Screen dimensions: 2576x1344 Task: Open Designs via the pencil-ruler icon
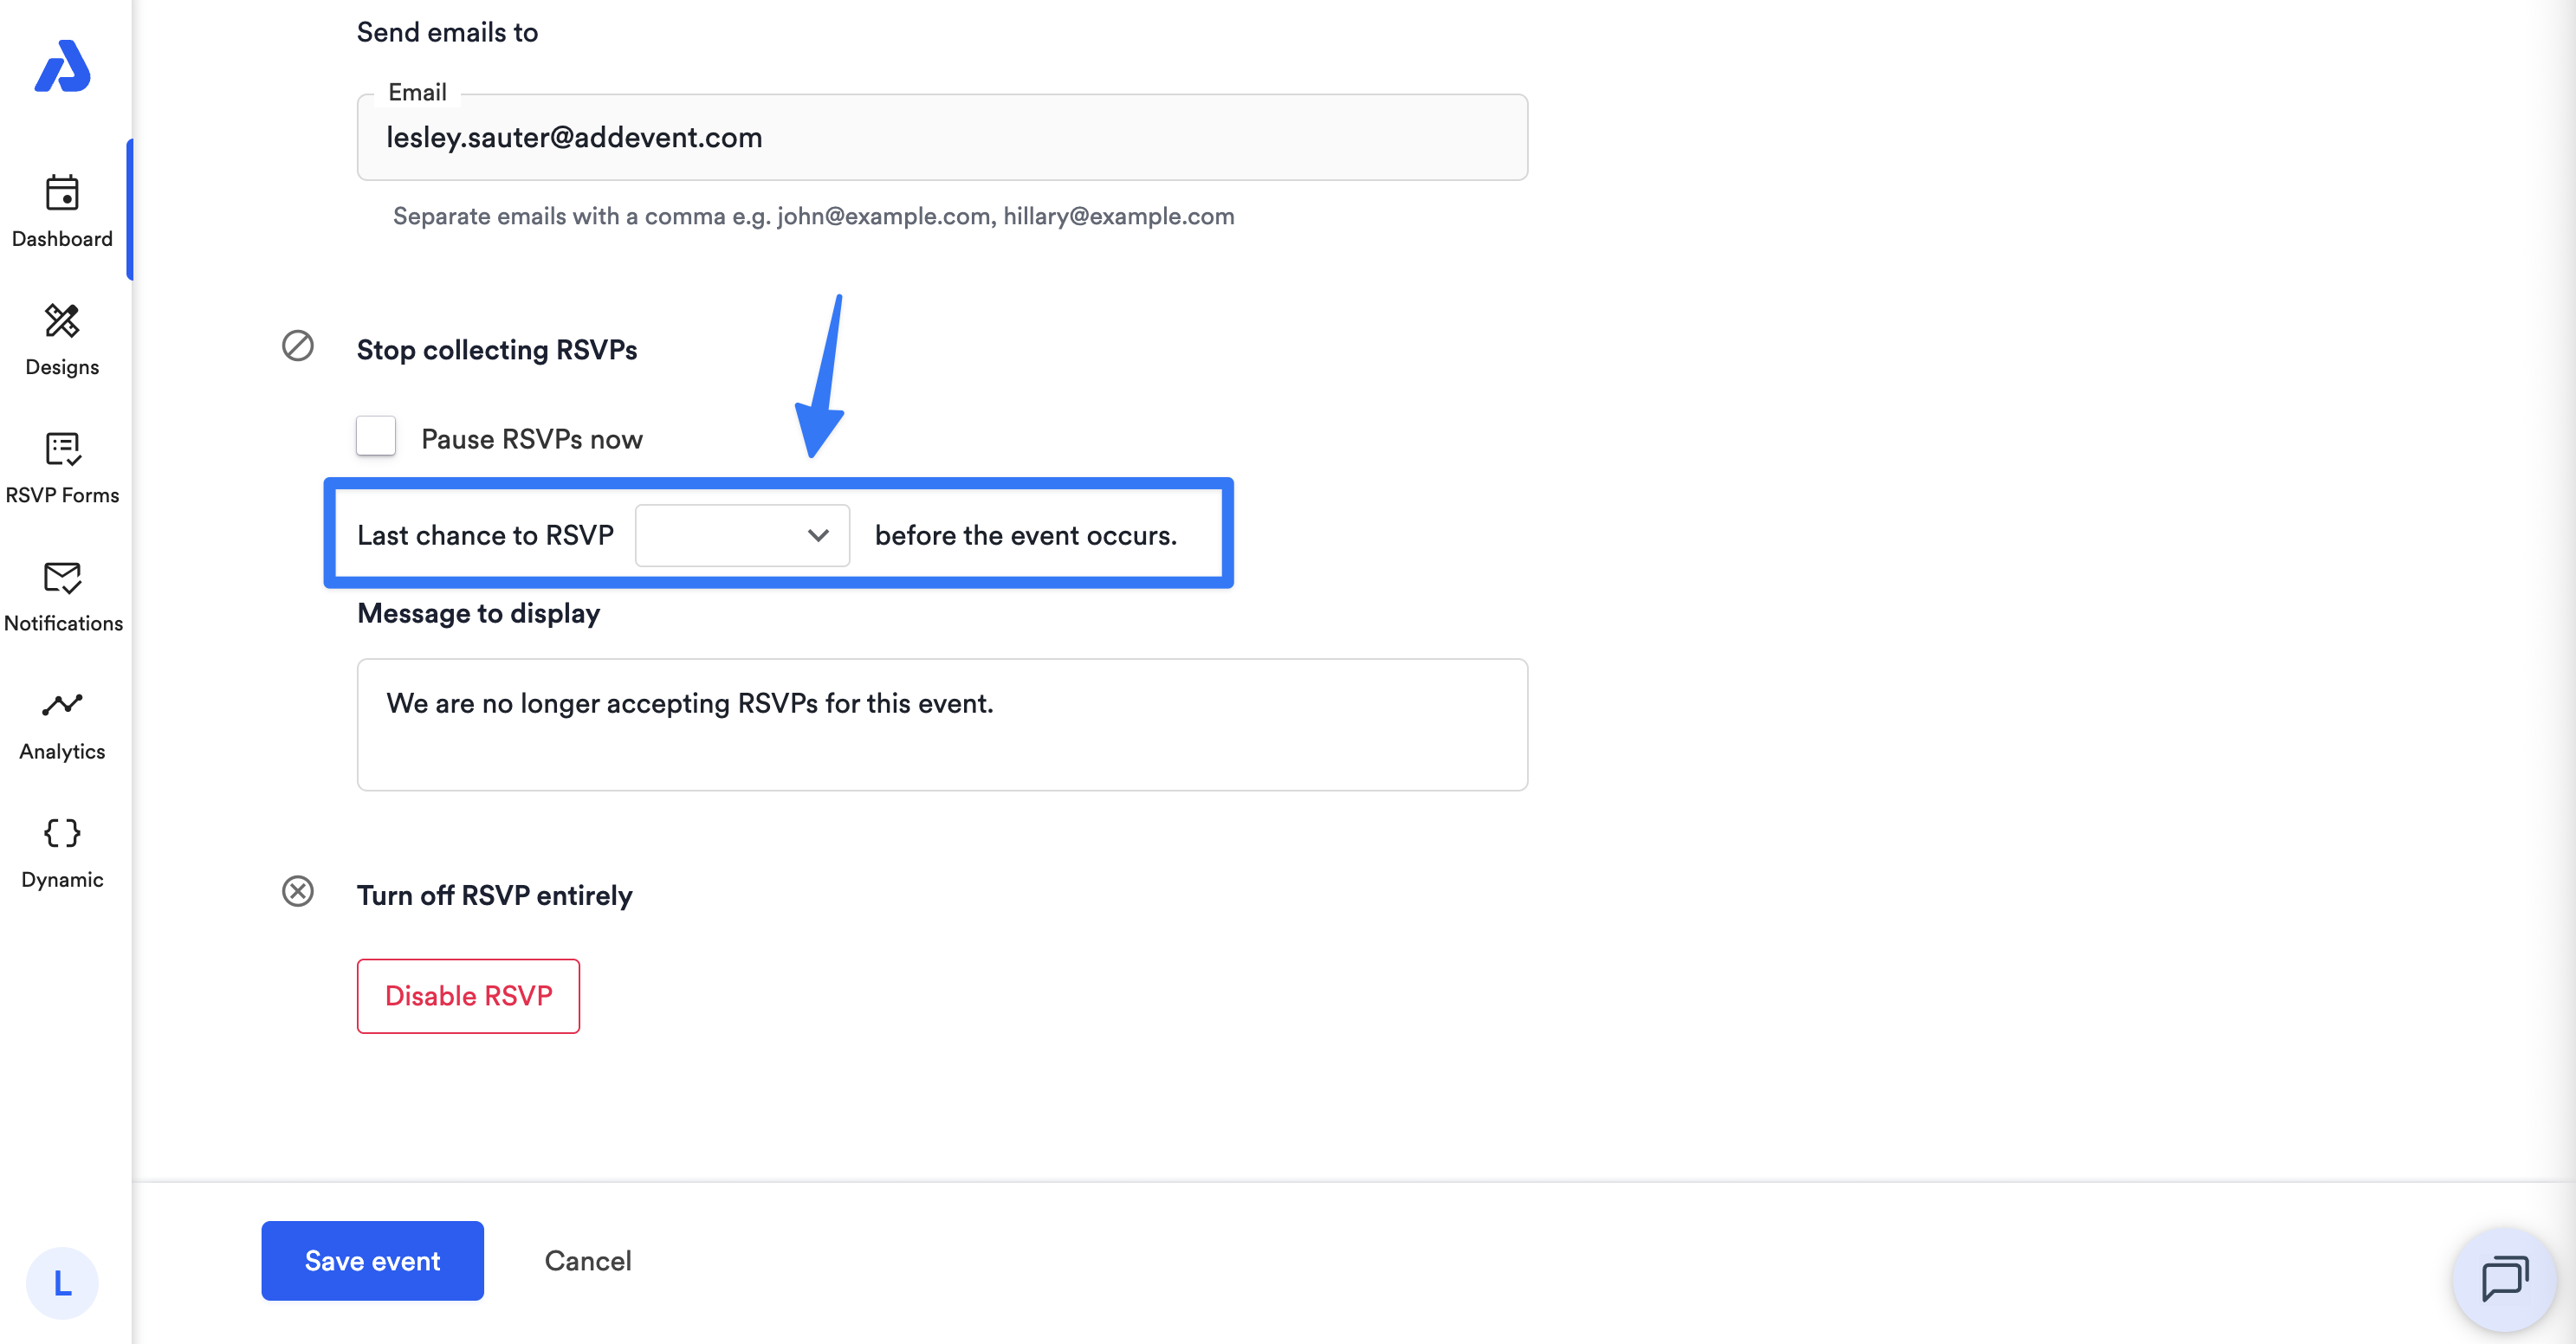click(x=62, y=321)
